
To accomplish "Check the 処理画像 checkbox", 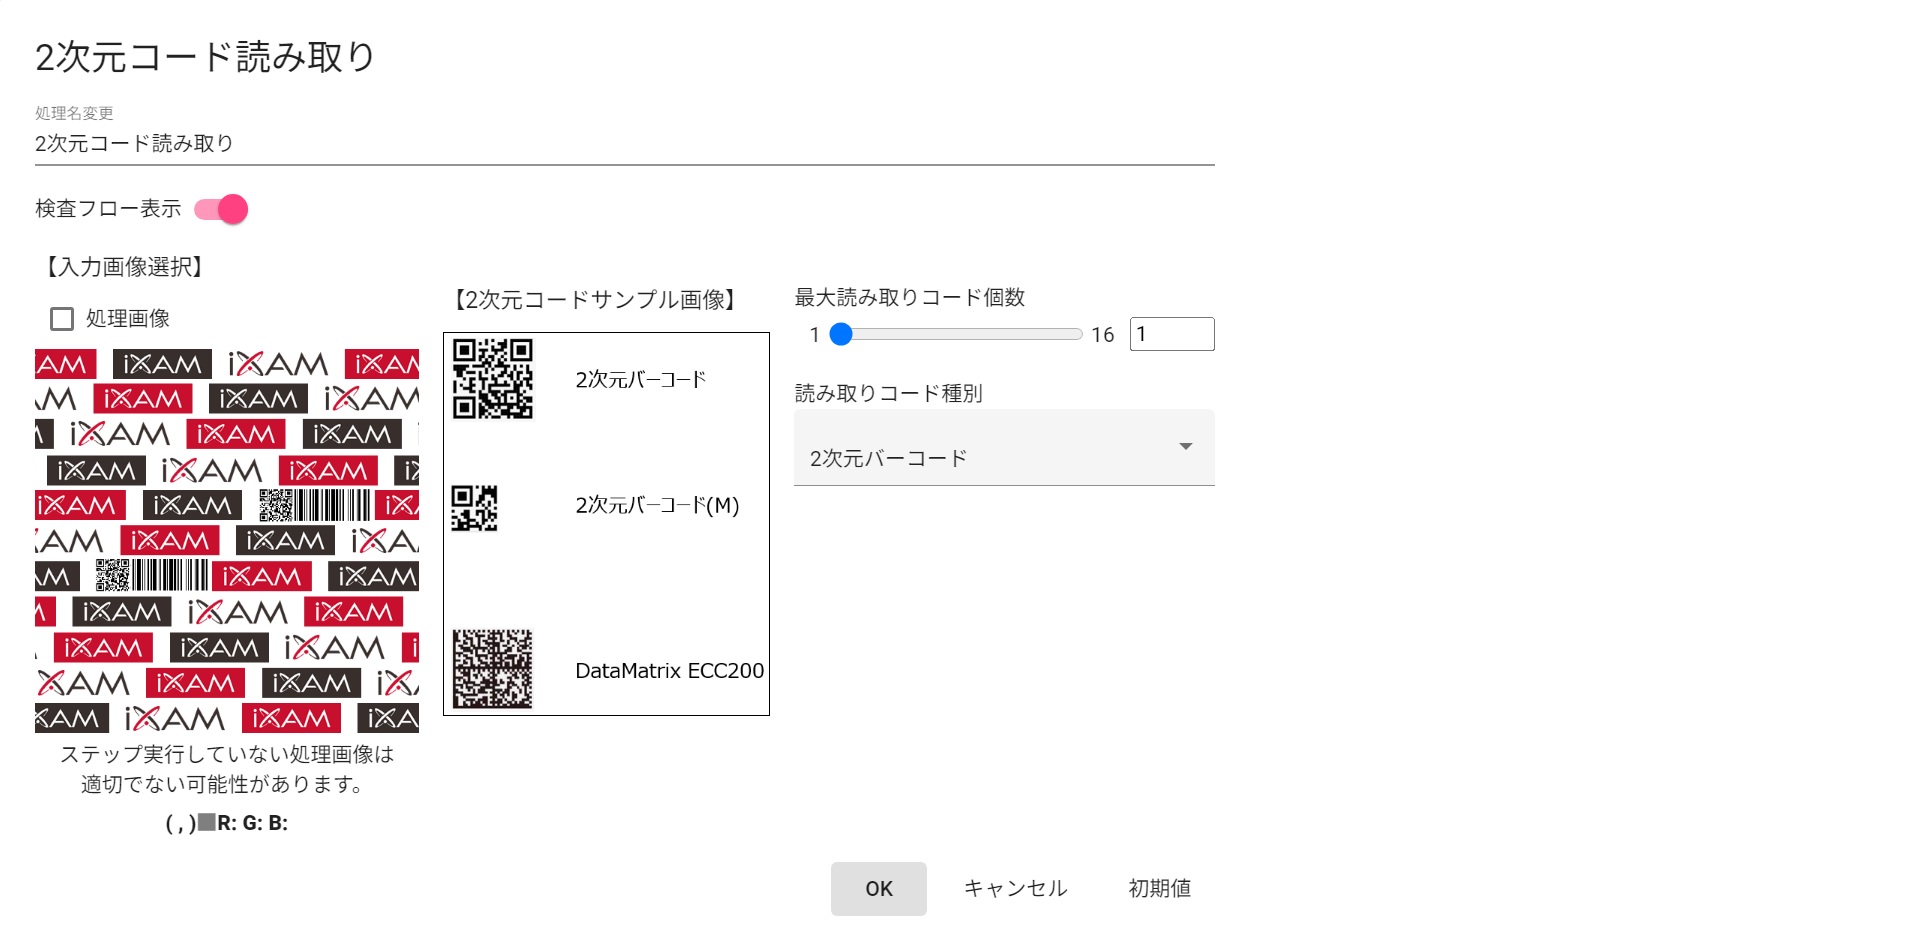I will click(62, 319).
